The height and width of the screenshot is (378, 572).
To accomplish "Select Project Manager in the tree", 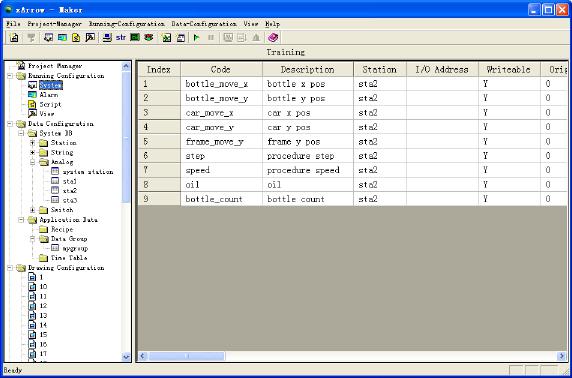I will 55,66.
